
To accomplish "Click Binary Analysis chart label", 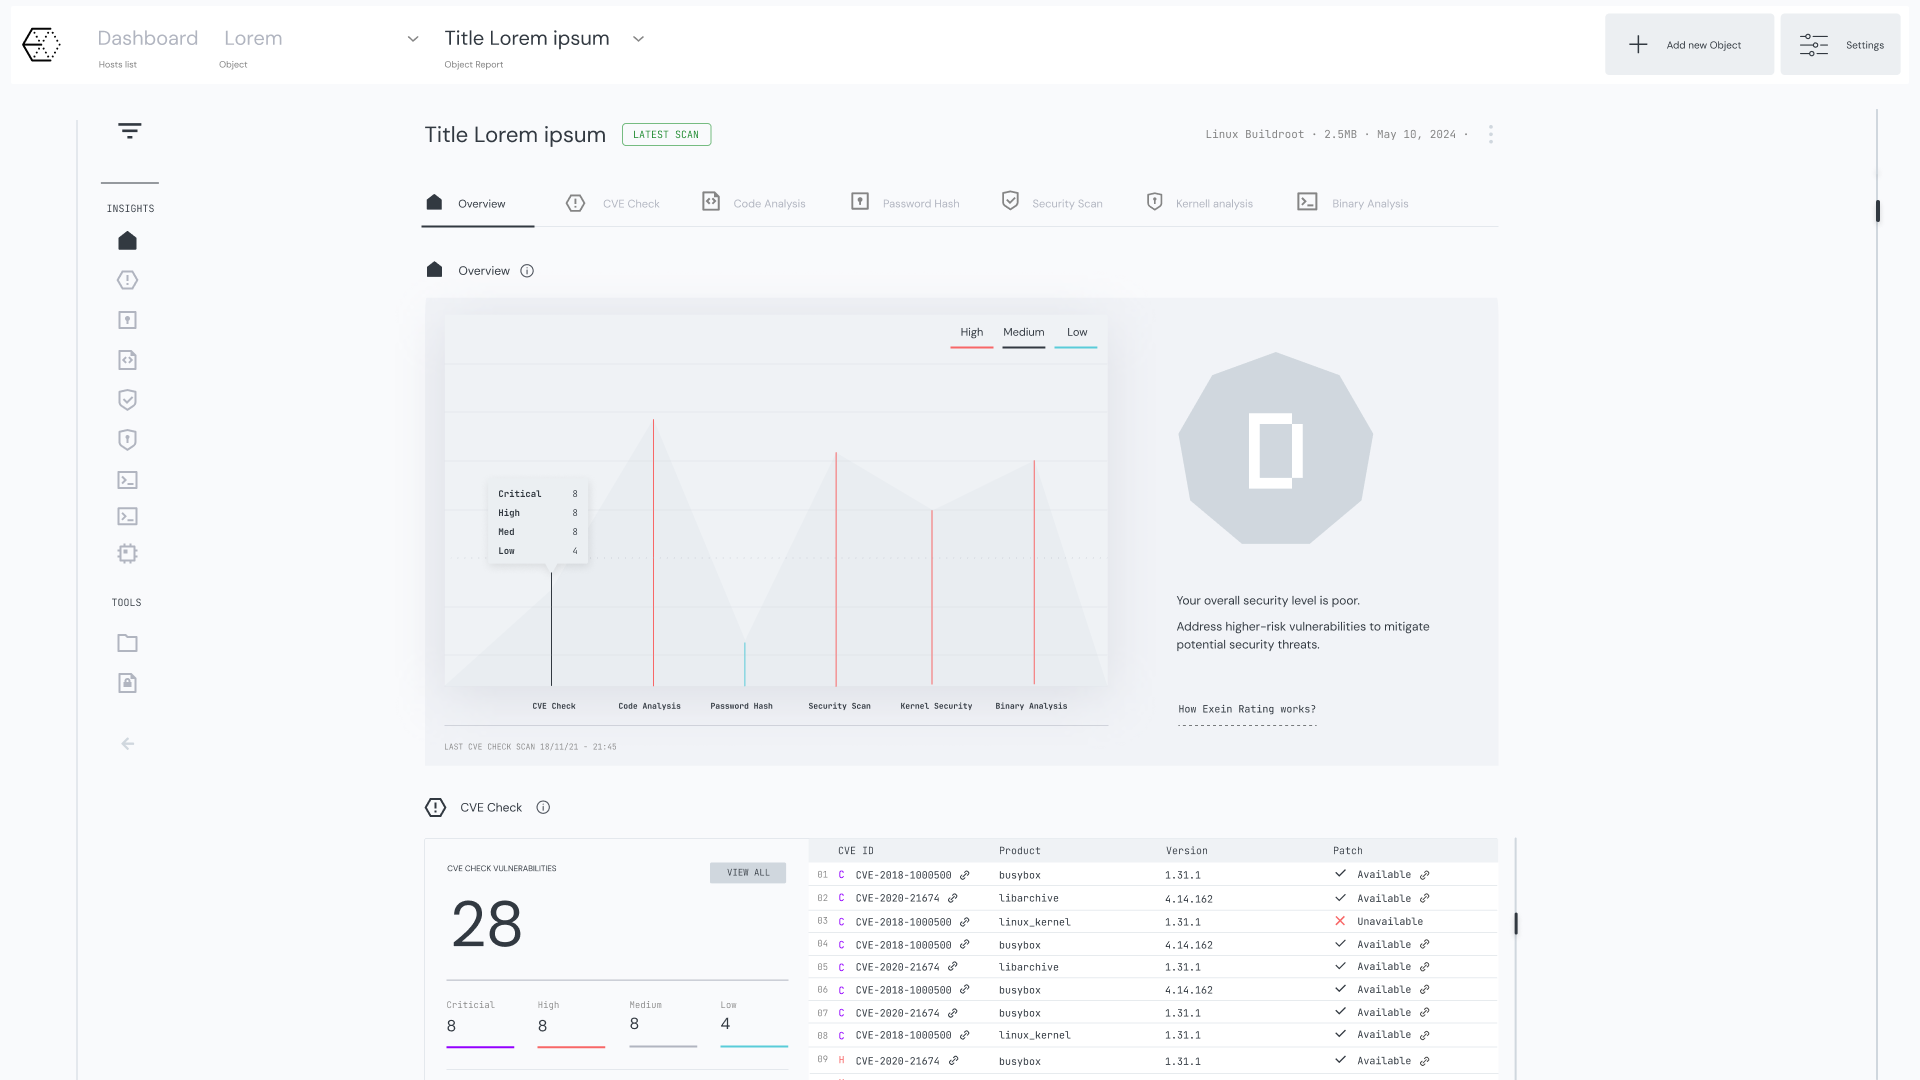I will click(x=1031, y=706).
